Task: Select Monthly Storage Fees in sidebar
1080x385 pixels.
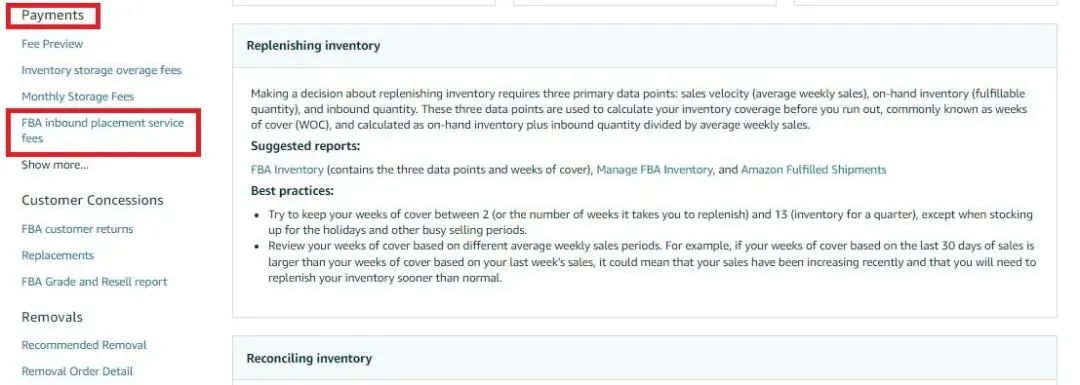Action: click(x=78, y=96)
